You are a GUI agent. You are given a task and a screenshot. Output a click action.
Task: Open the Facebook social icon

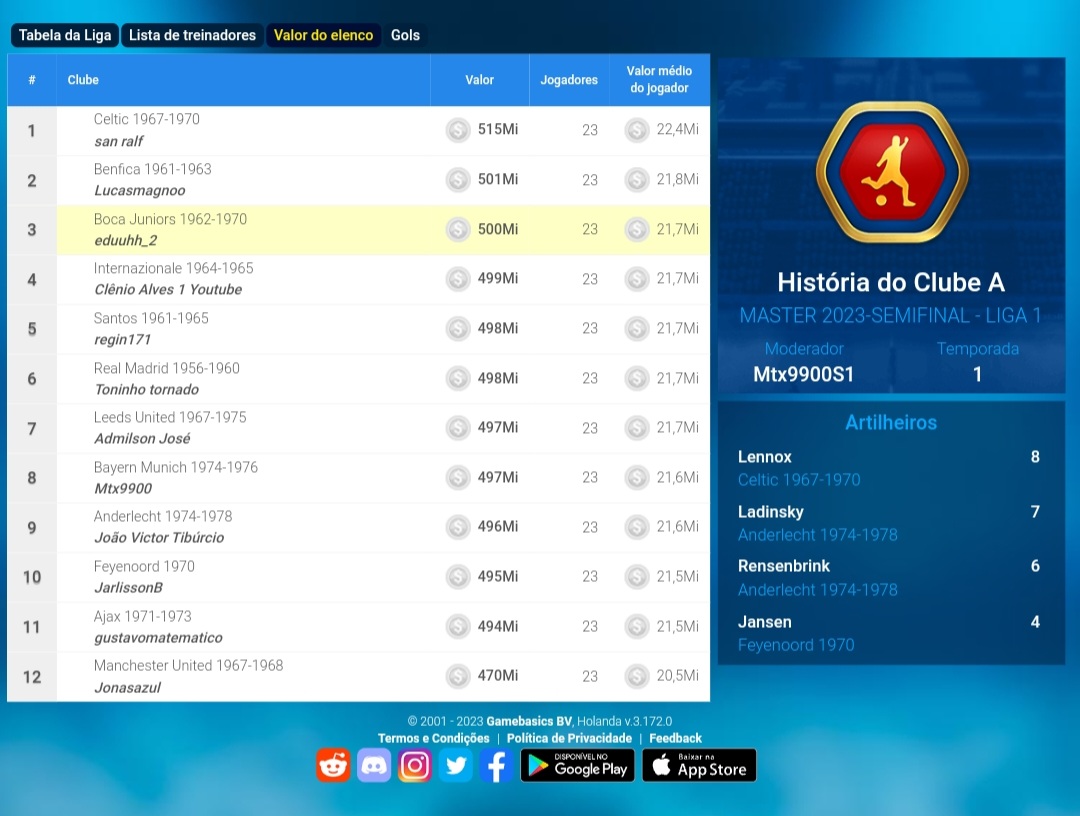click(x=496, y=766)
